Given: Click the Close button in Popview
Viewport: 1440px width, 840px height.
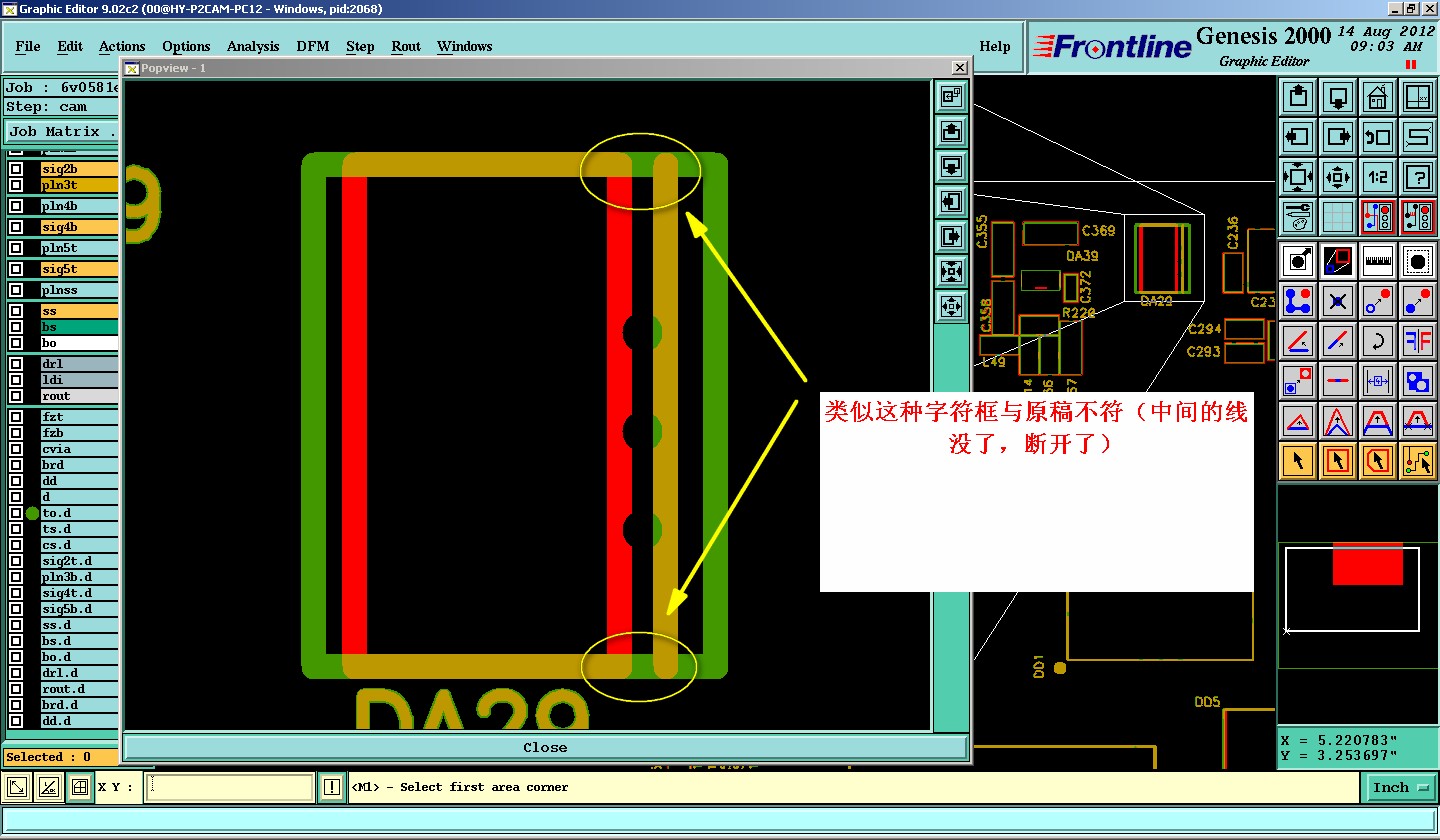Looking at the screenshot, I should [545, 747].
